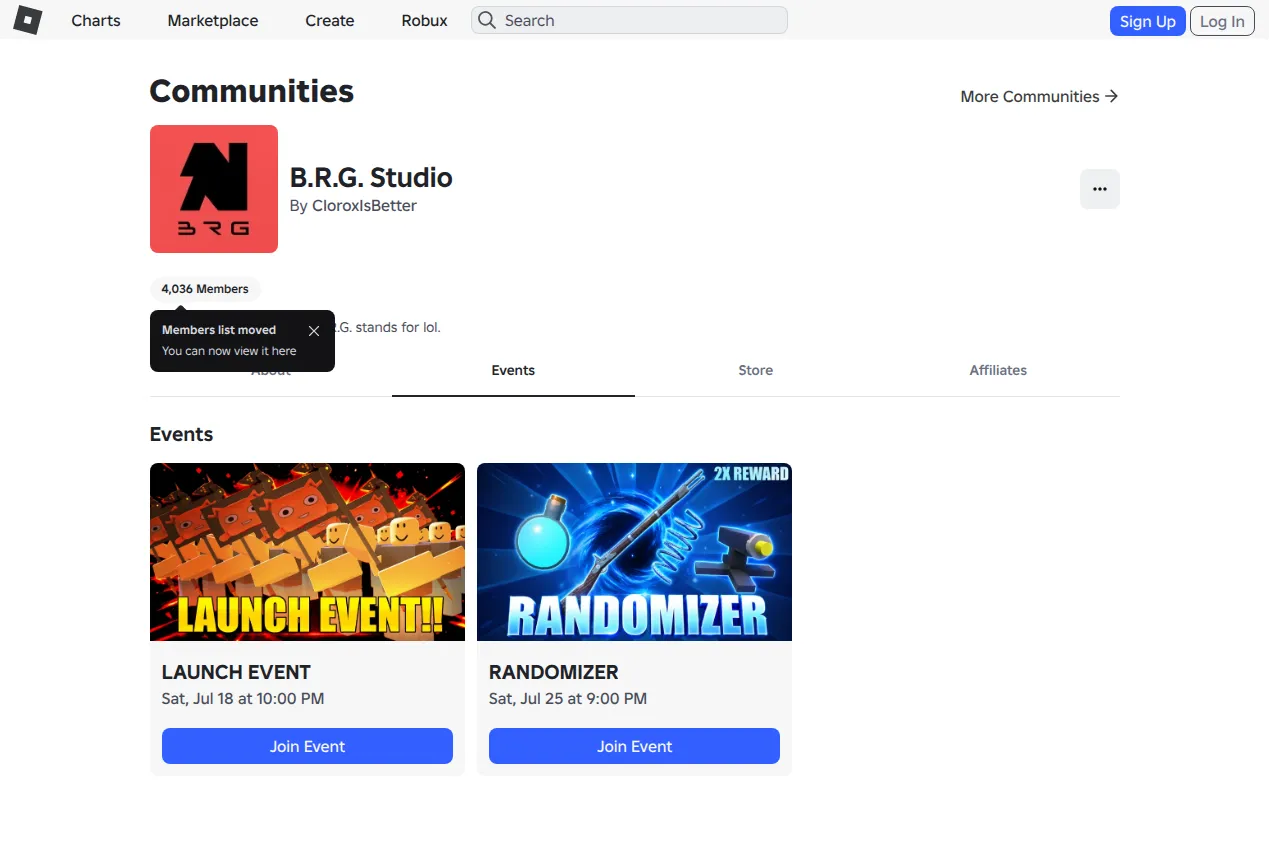Click the Log In button
Image resolution: width=1269 pixels, height=850 pixels.
click(x=1222, y=21)
